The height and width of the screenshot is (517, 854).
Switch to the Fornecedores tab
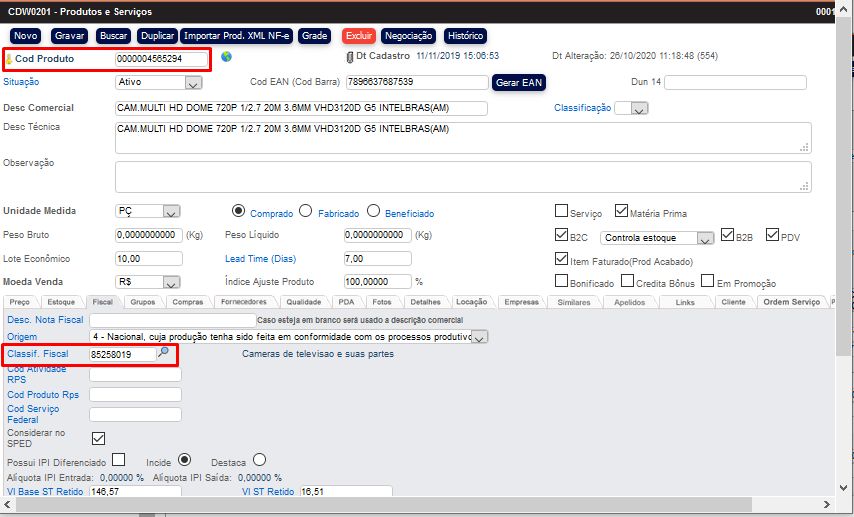(x=243, y=301)
